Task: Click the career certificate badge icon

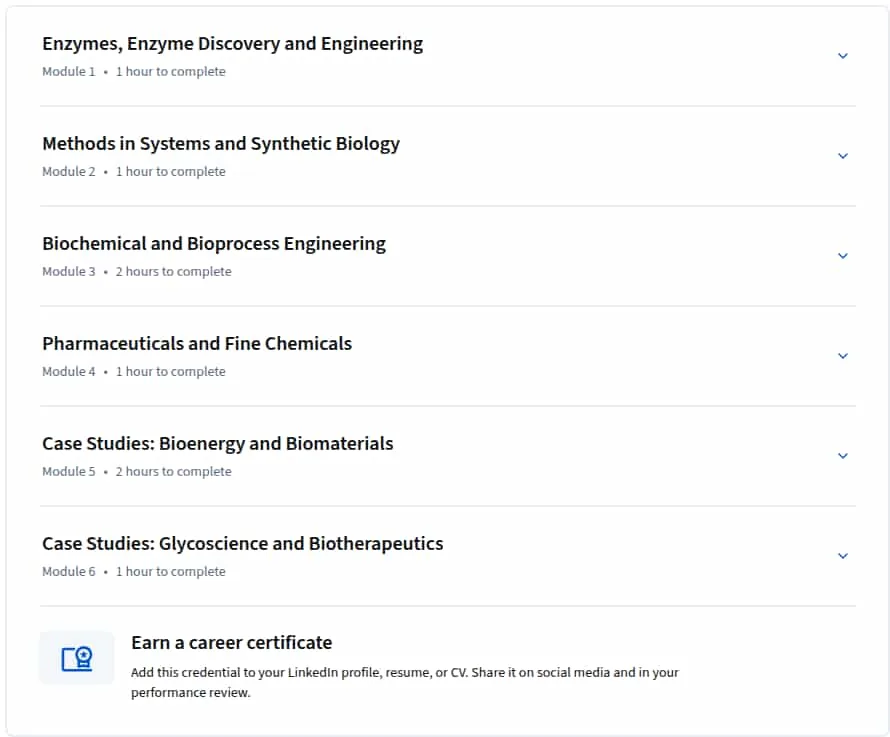Action: click(x=77, y=658)
